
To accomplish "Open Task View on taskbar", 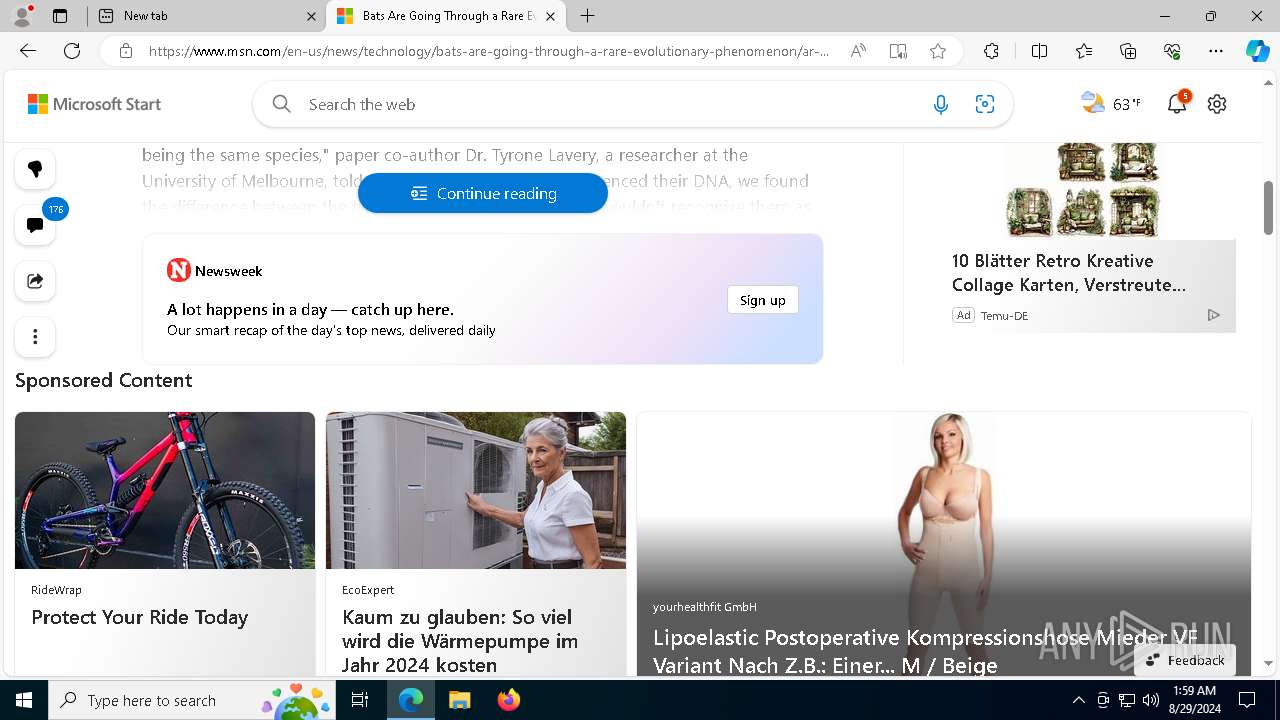I will [360, 700].
